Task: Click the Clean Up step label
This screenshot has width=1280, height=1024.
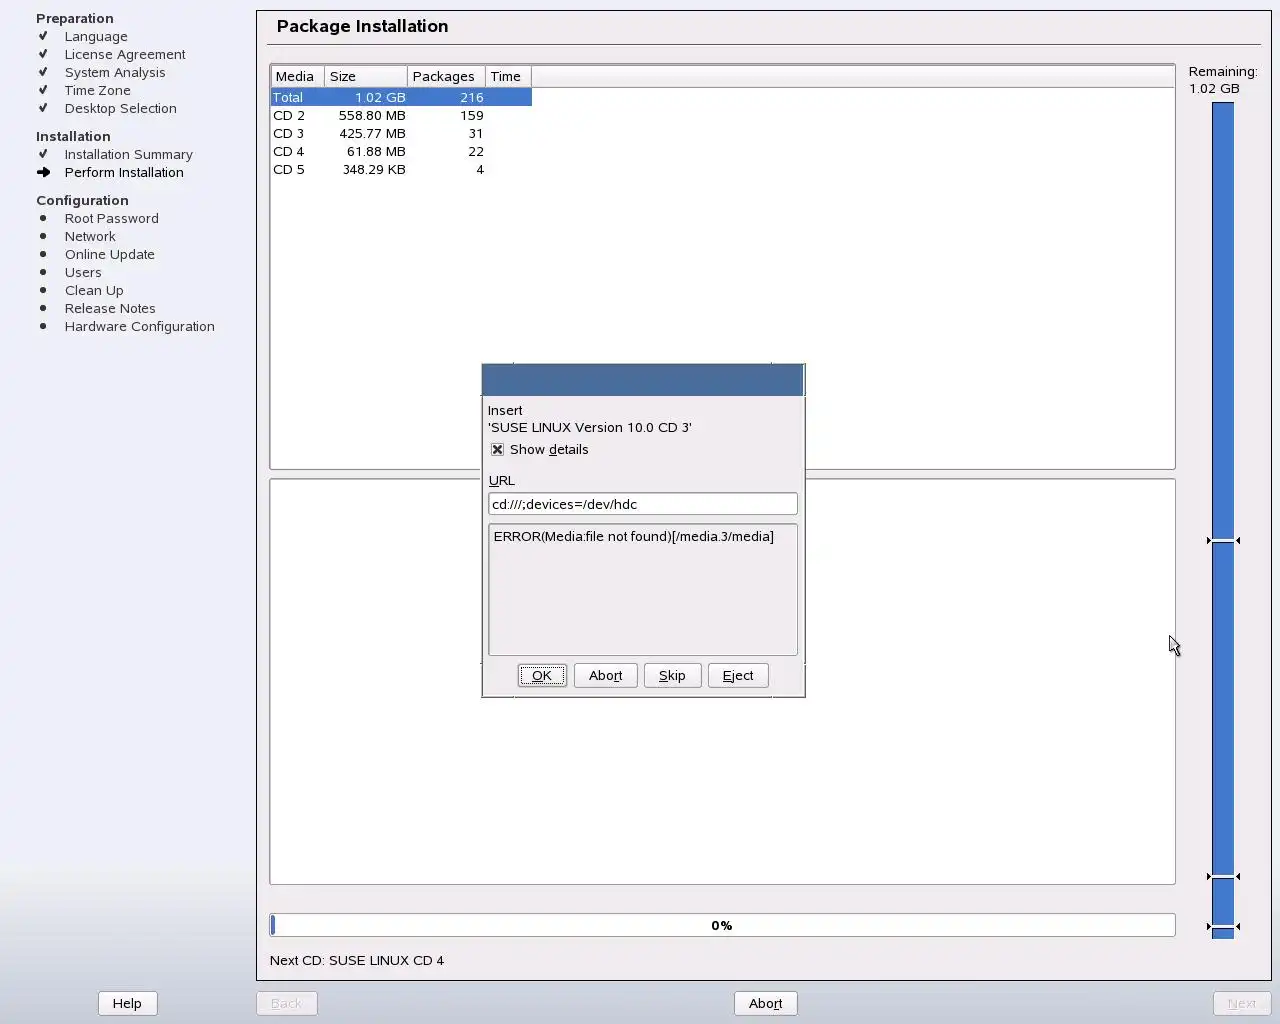Action: click(94, 290)
